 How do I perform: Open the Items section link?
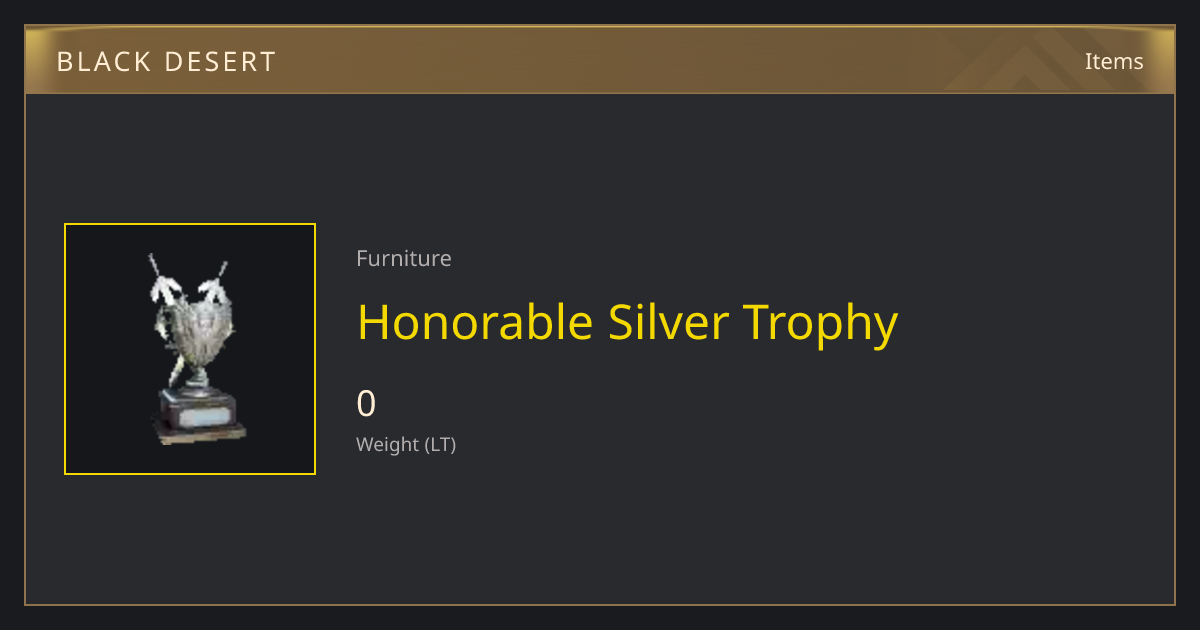[x=1114, y=61]
